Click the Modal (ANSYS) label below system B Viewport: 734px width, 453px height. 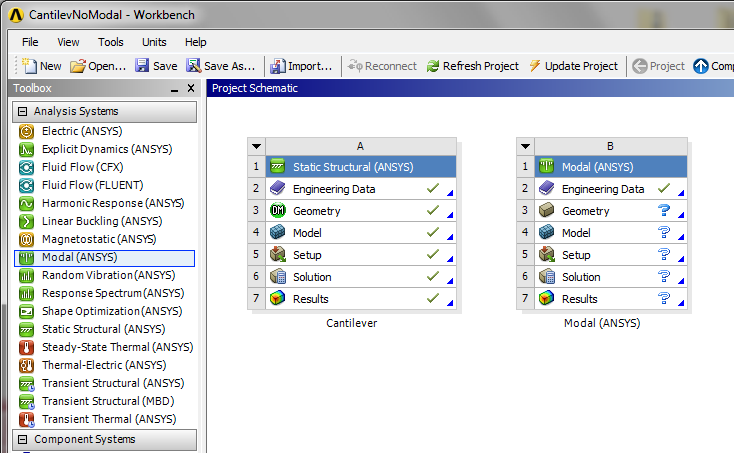[602, 323]
